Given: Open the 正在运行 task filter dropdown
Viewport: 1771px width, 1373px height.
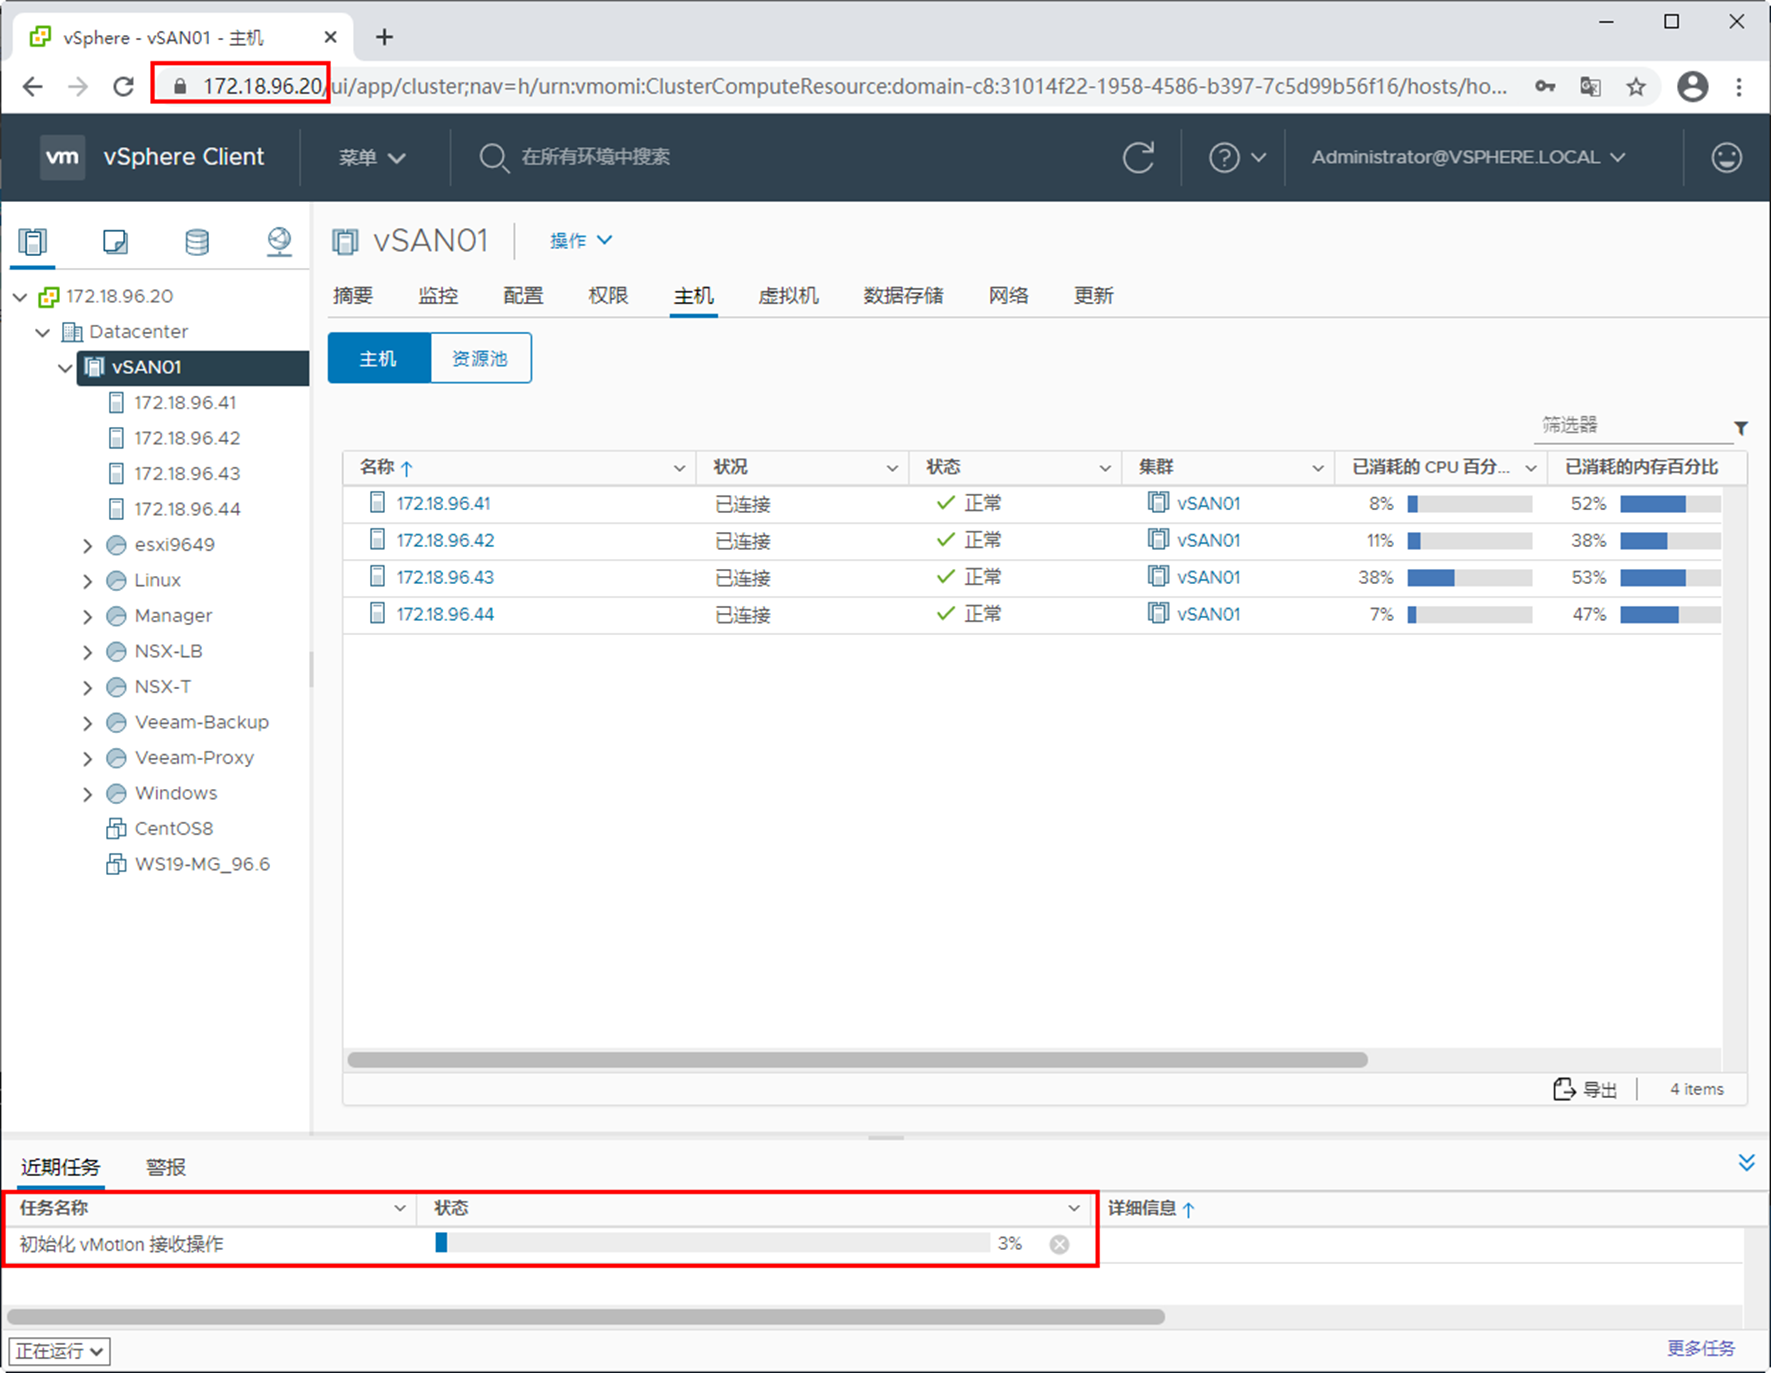Looking at the screenshot, I should pyautogui.click(x=59, y=1351).
